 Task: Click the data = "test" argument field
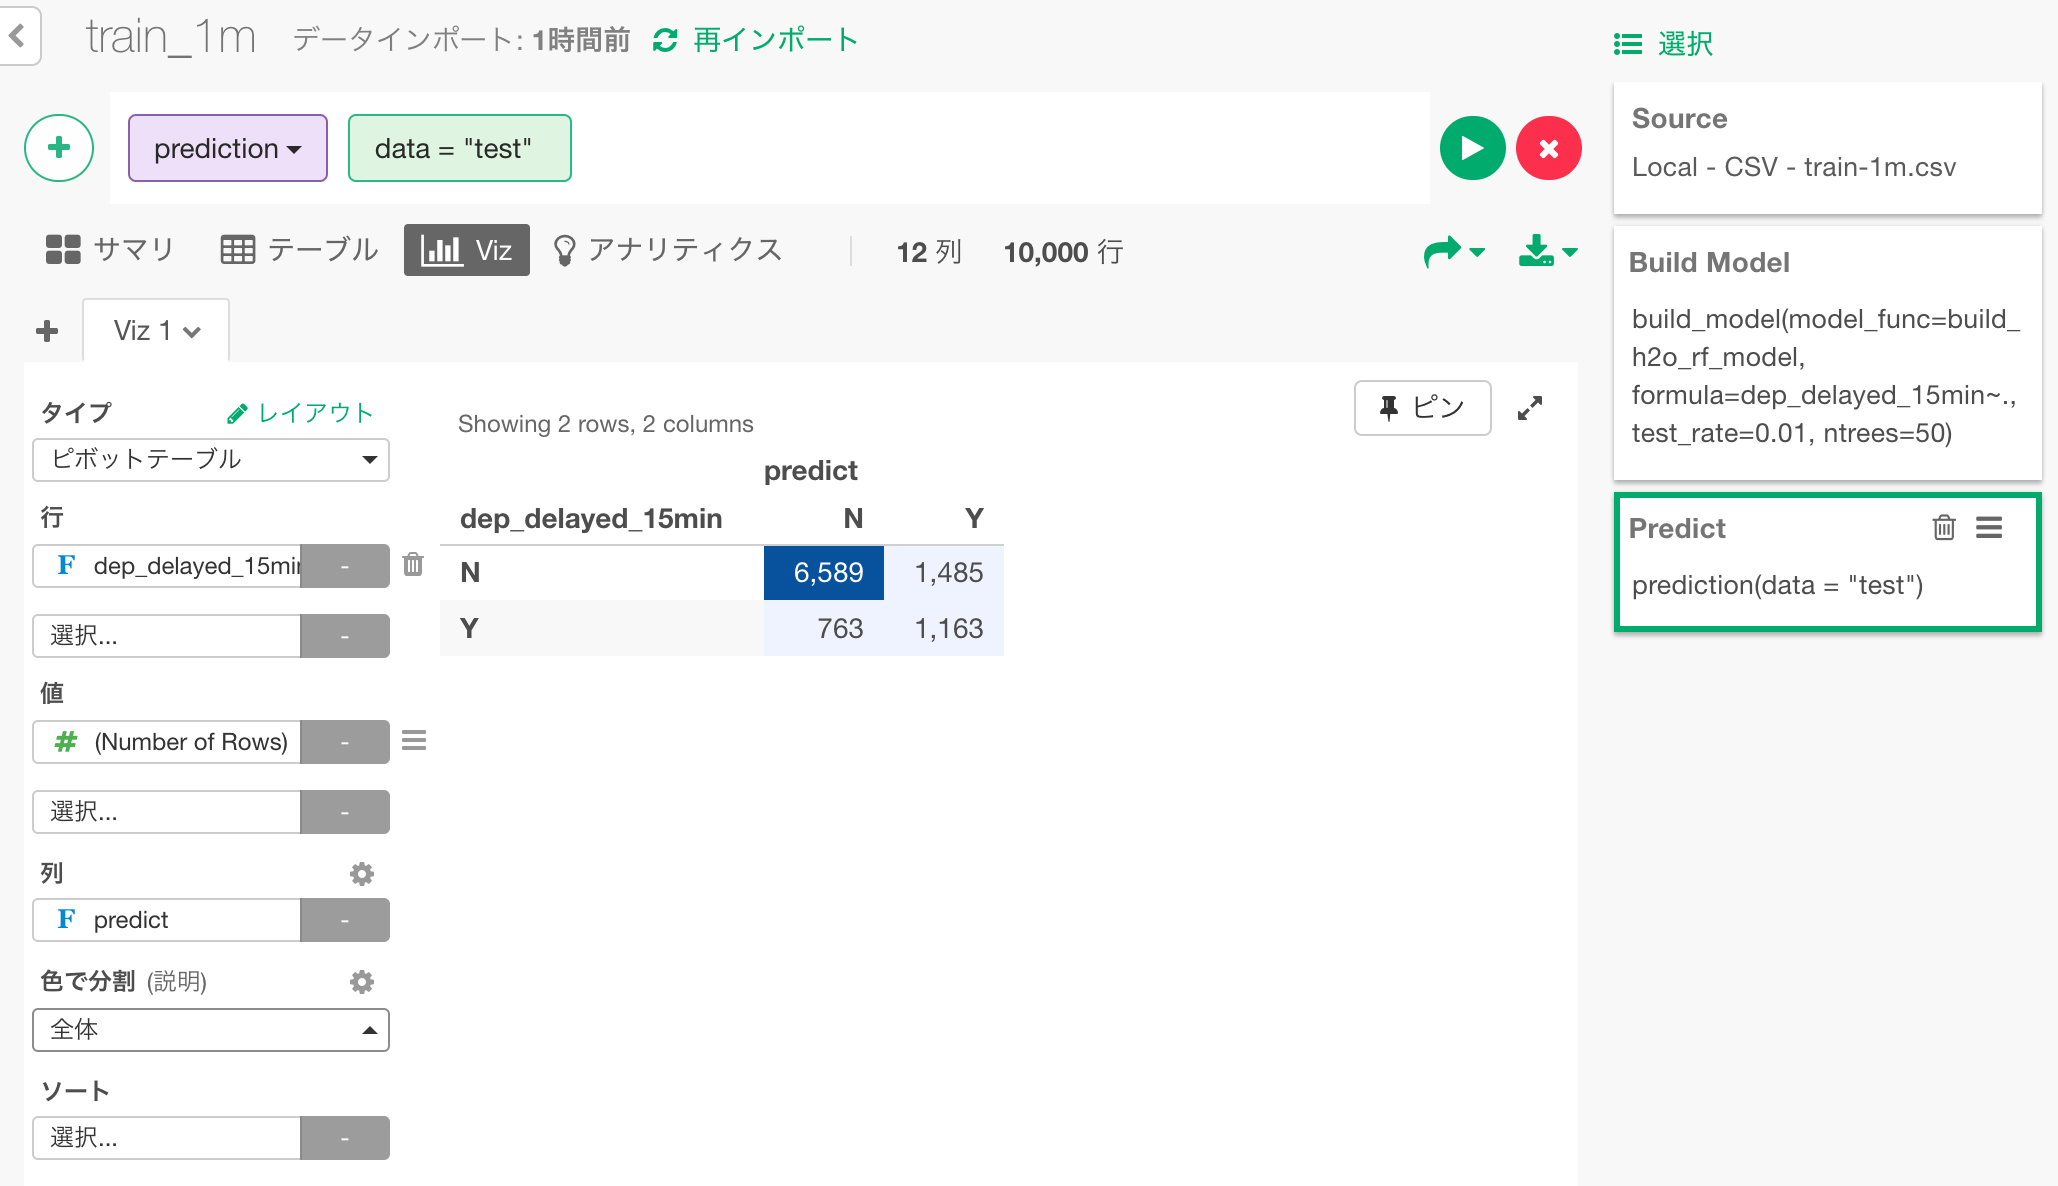[459, 148]
